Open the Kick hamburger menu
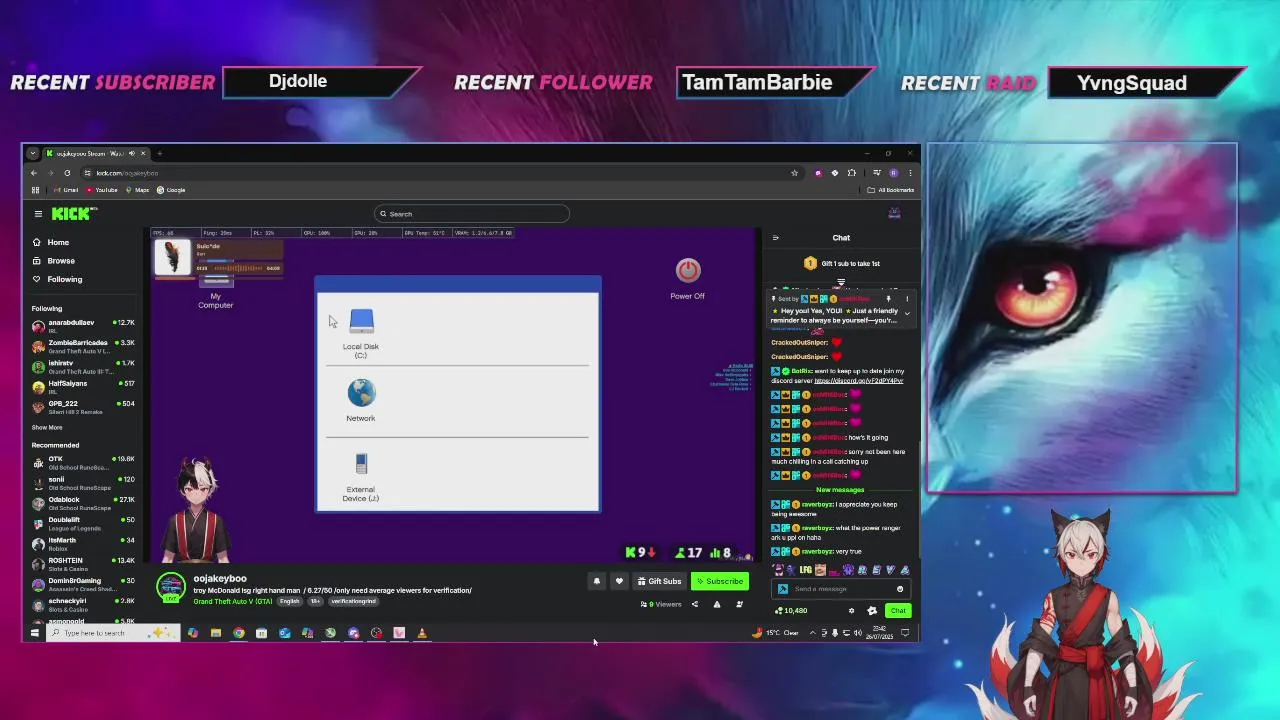Image resolution: width=1280 pixels, height=720 pixels. 38,213
